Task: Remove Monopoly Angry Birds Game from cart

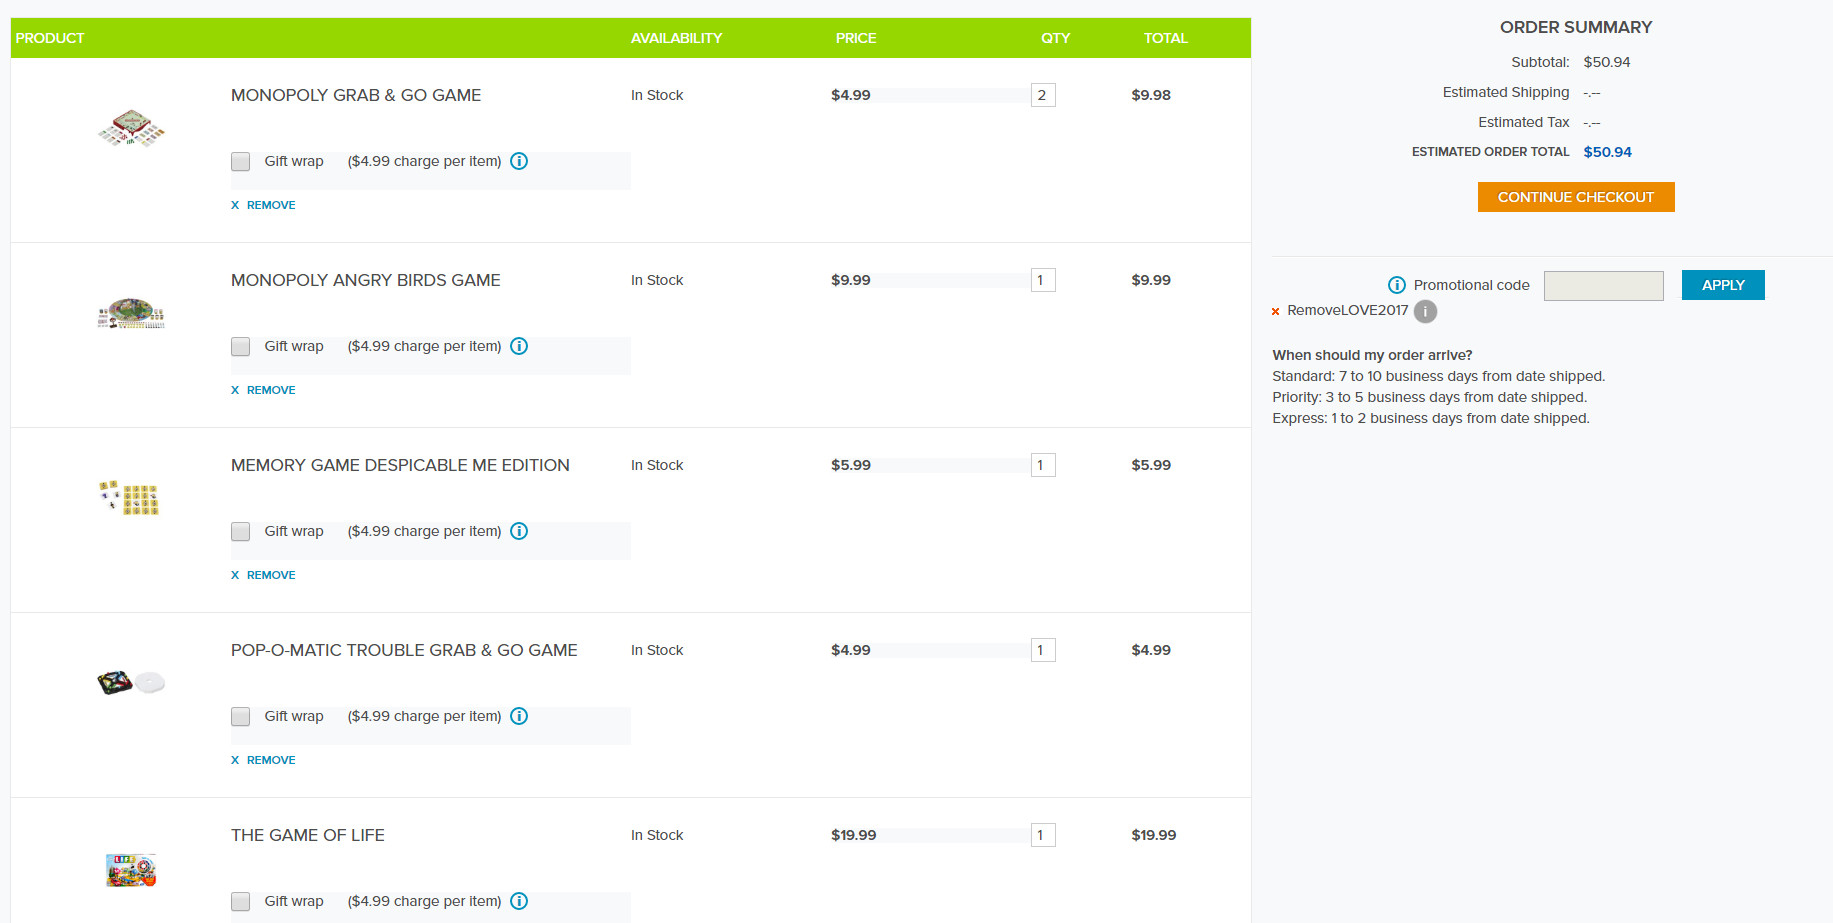Action: 263,390
